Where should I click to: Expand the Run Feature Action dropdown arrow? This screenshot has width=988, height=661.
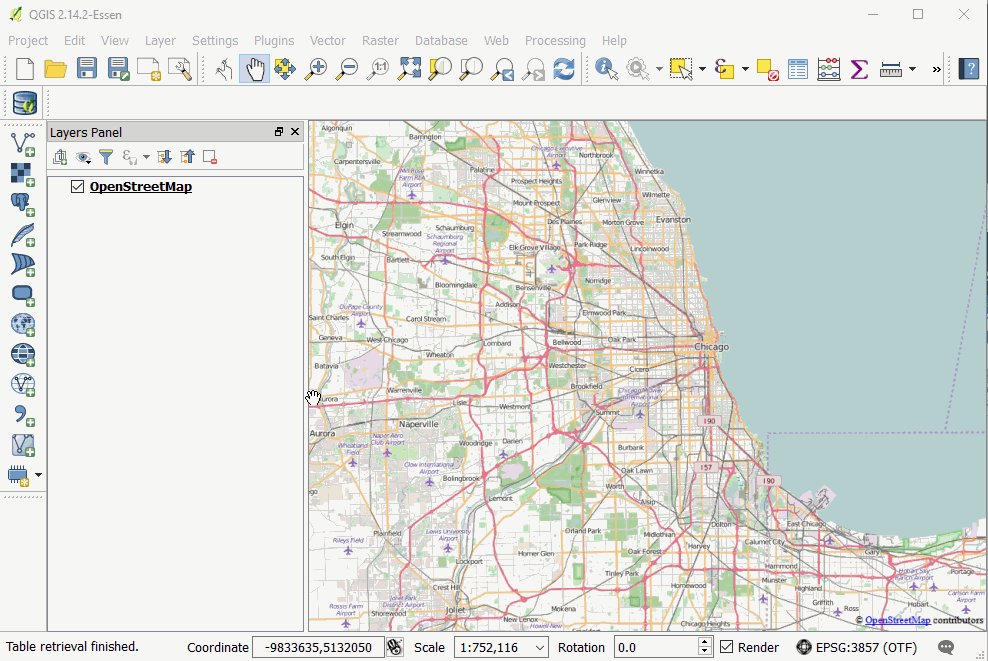coord(659,69)
